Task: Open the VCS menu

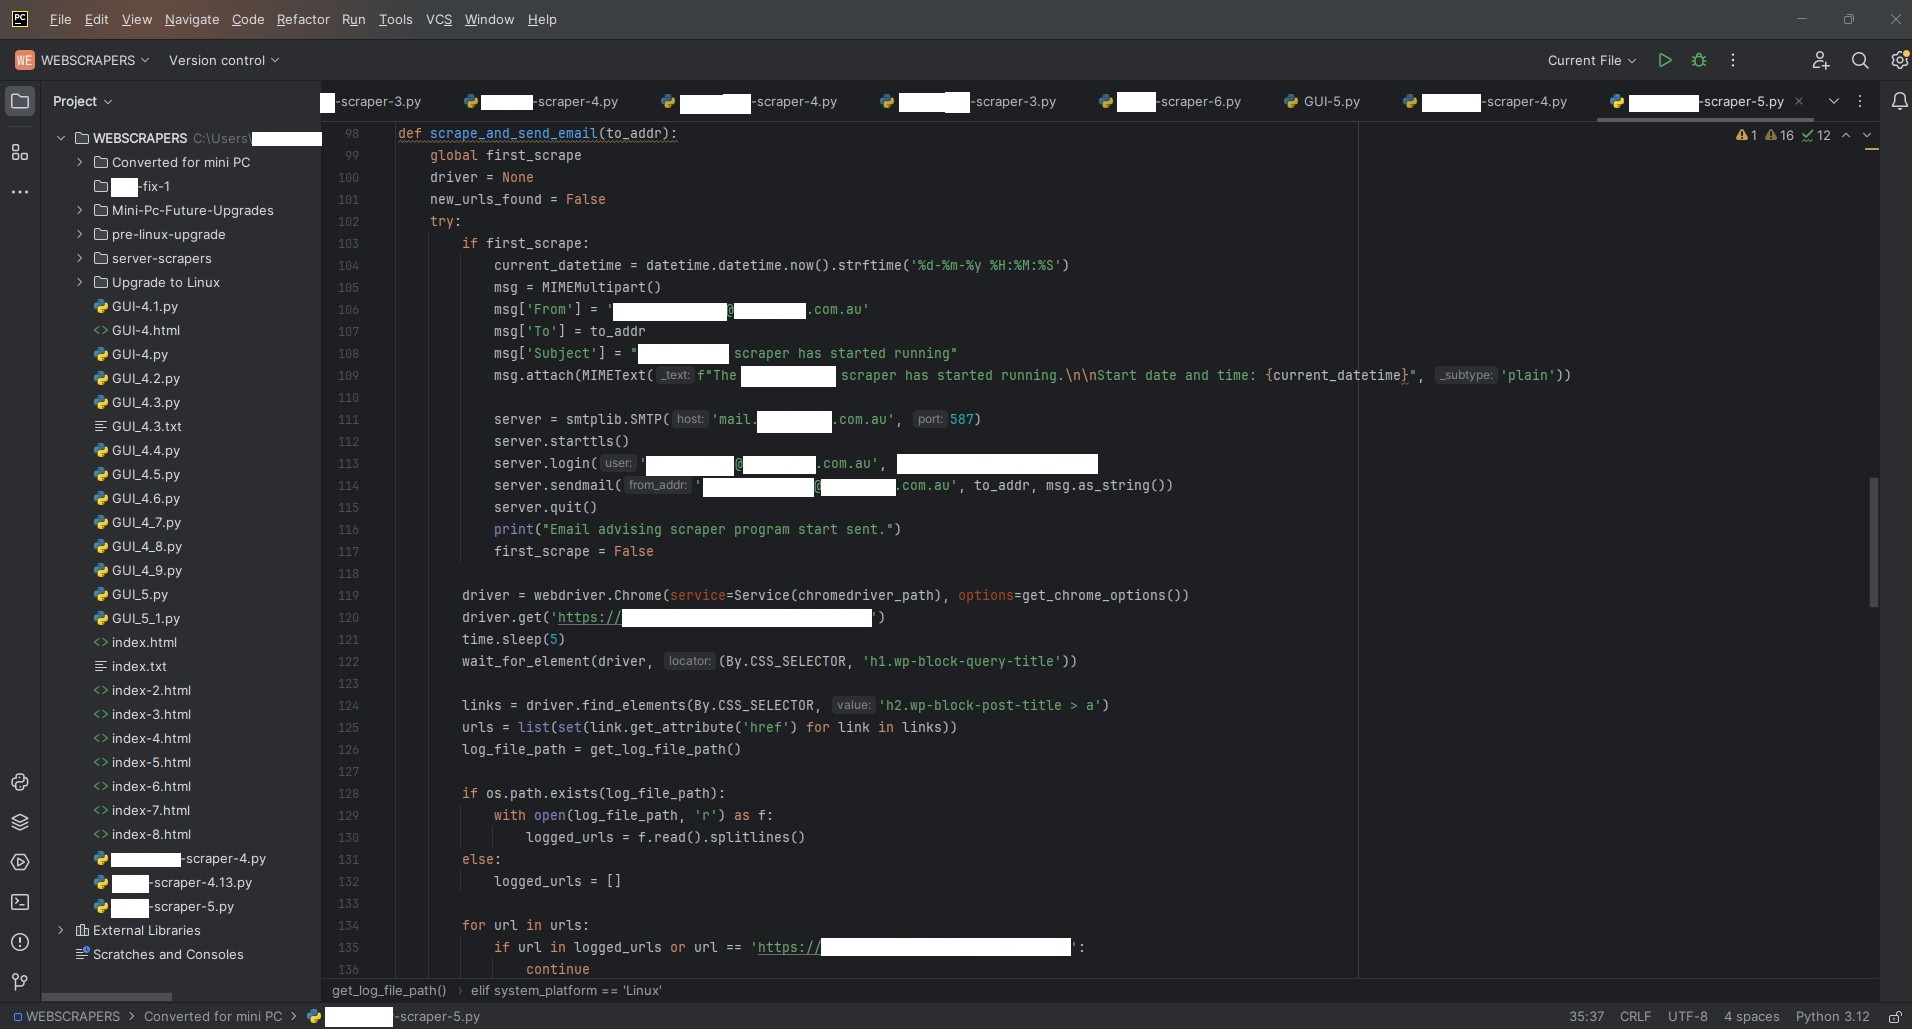Action: pyautogui.click(x=439, y=19)
